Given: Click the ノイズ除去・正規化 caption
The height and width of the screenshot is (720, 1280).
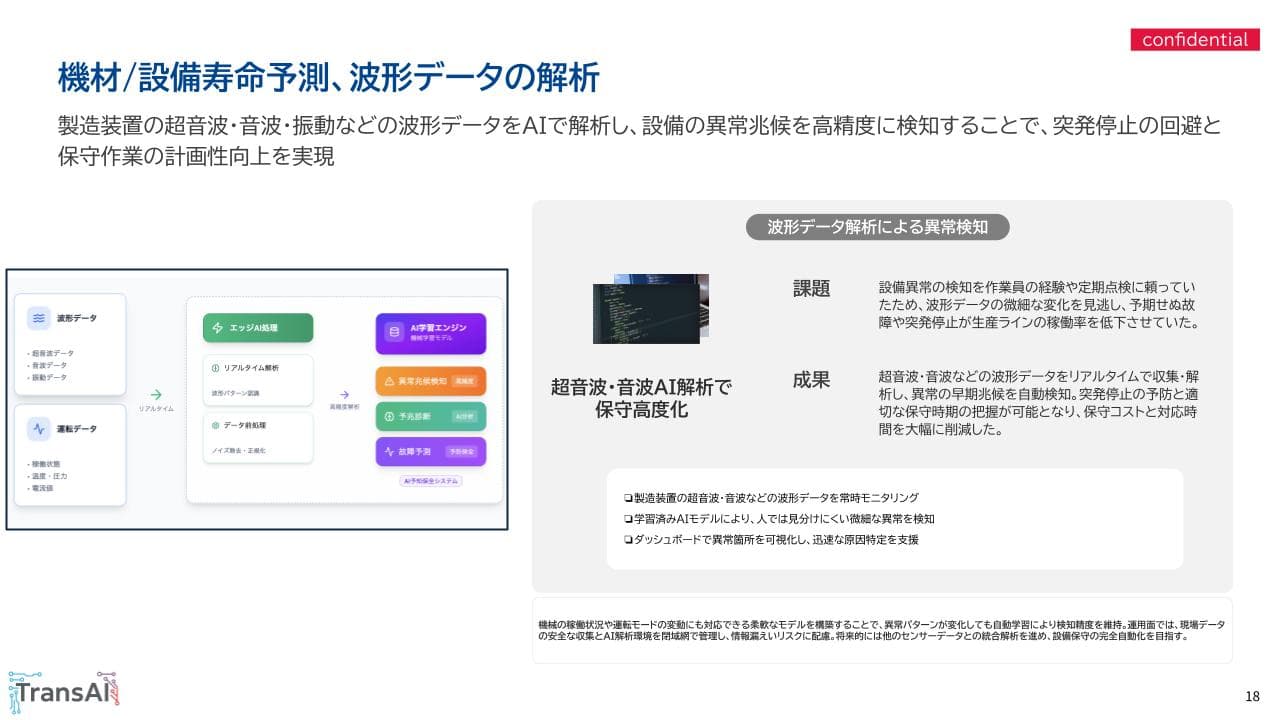Looking at the screenshot, I should coord(238,451).
